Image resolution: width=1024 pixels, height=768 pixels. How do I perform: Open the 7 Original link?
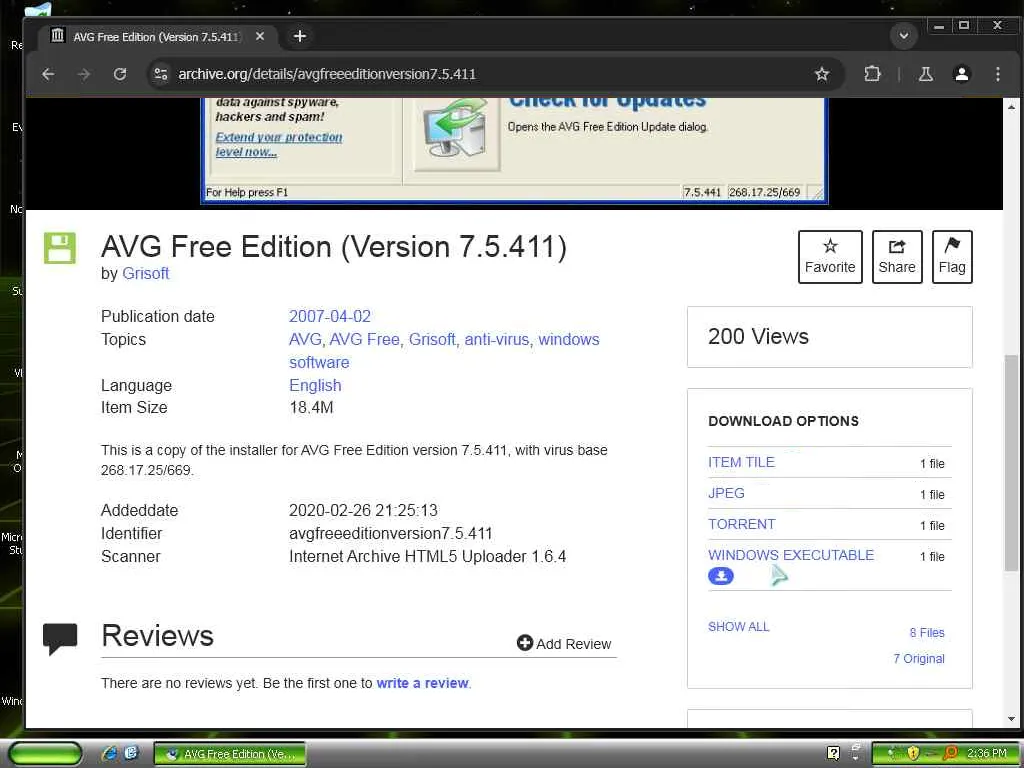point(919,658)
